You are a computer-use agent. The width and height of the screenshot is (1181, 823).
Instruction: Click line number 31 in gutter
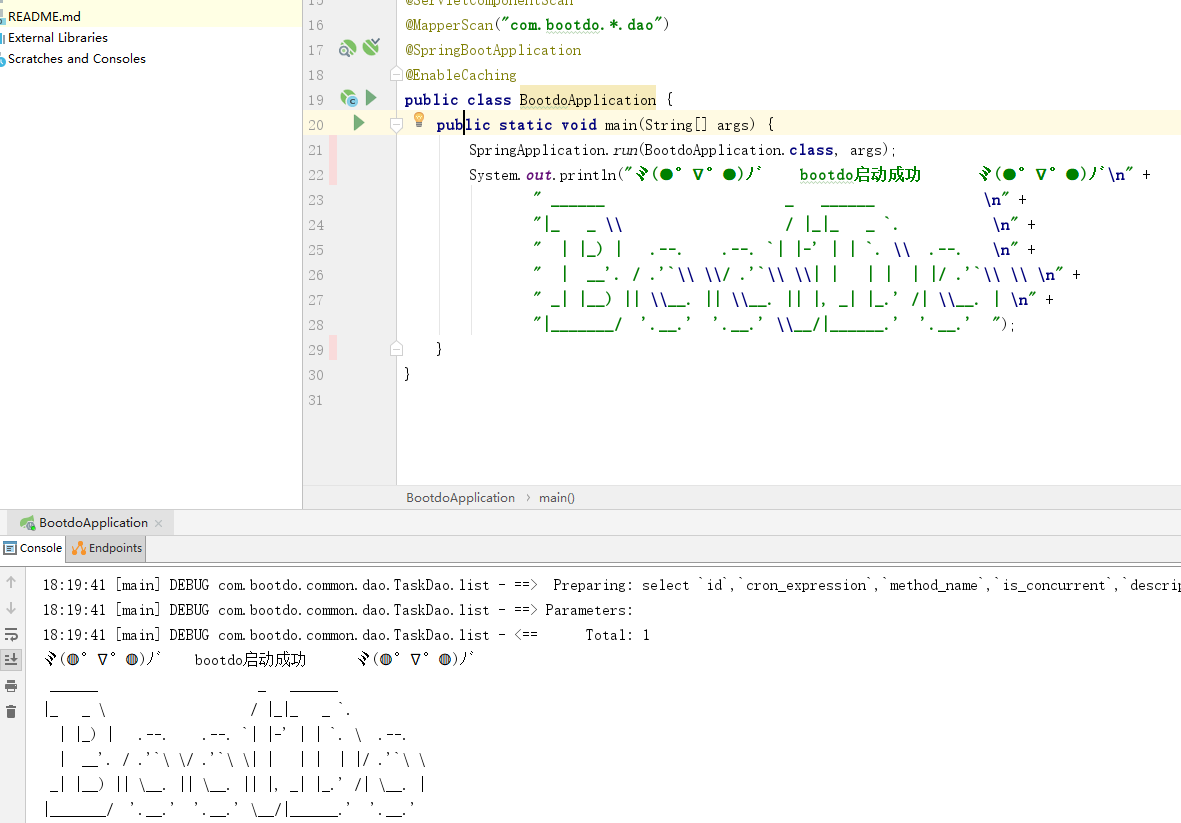pyautogui.click(x=316, y=400)
